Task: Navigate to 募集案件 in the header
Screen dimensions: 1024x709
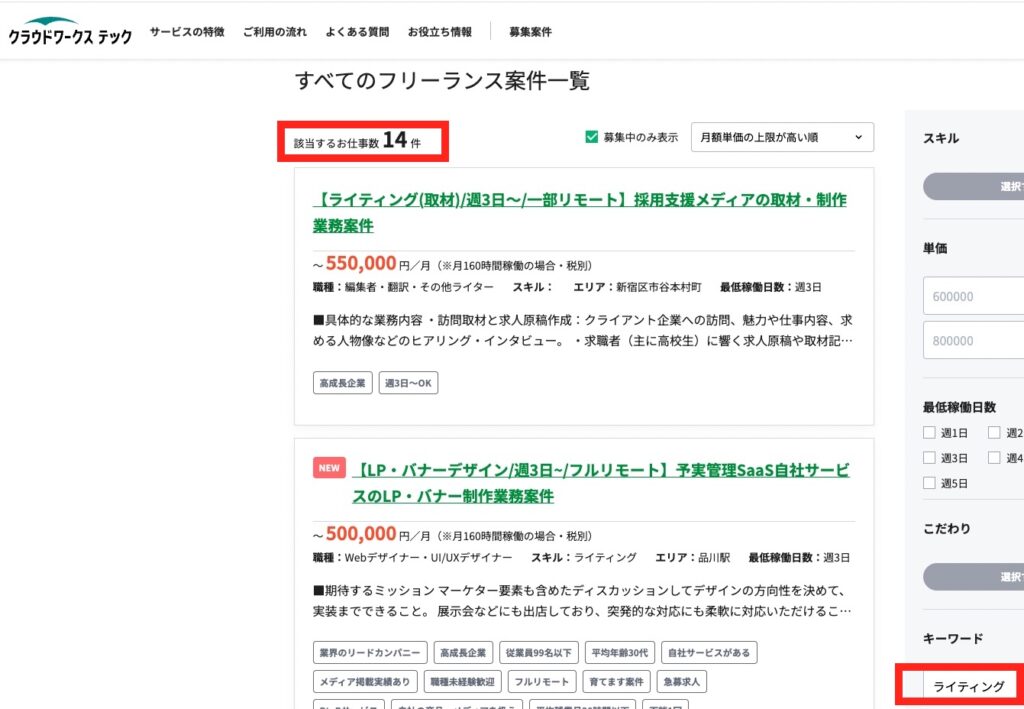Action: [x=530, y=32]
